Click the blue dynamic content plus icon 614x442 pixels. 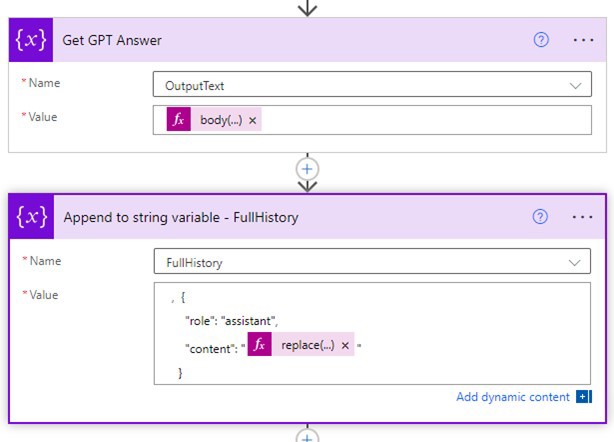[x=584, y=397]
